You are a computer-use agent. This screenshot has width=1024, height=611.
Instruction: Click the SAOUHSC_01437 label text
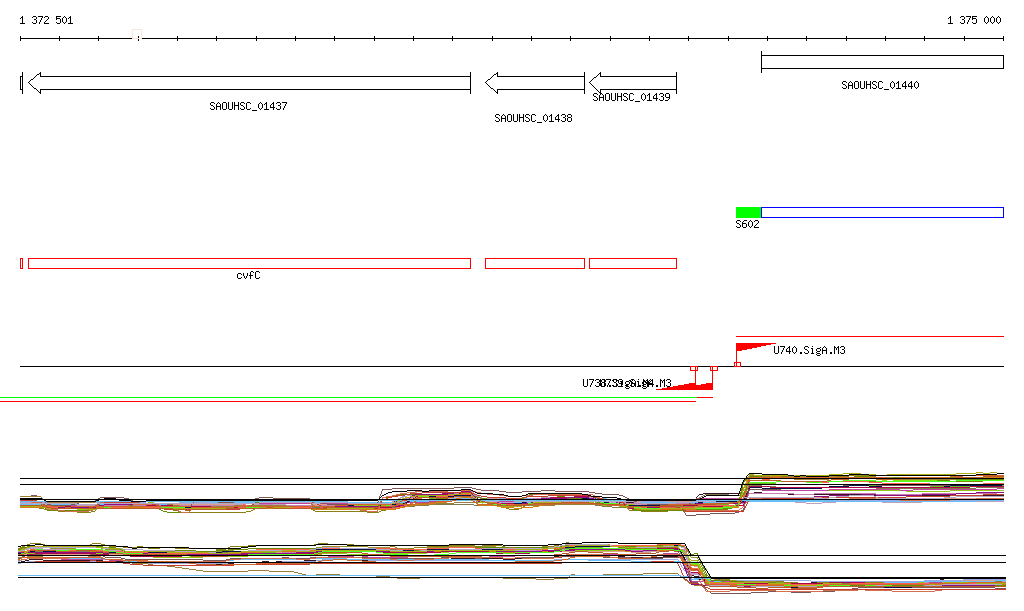(x=248, y=106)
